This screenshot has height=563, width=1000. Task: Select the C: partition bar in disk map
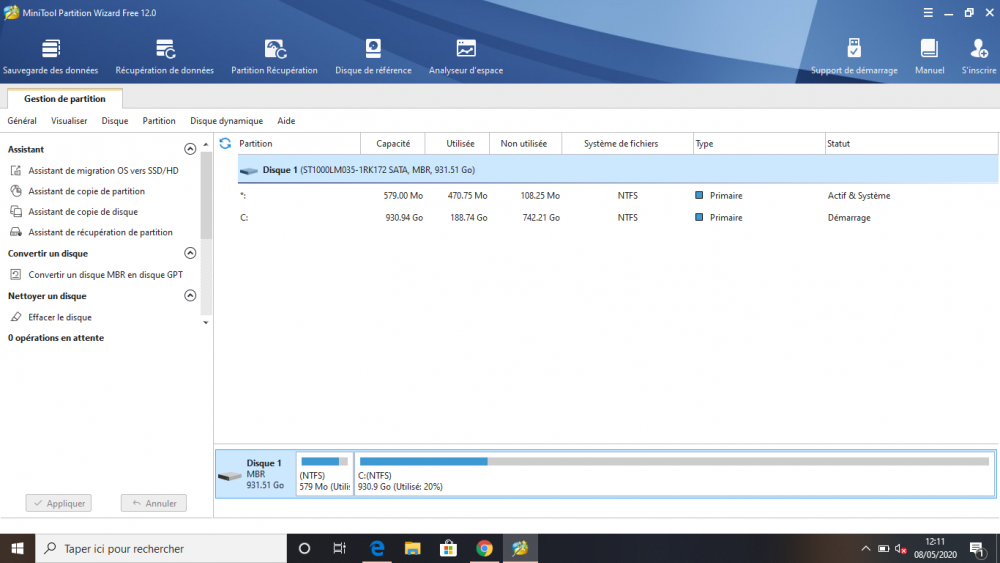point(673,473)
